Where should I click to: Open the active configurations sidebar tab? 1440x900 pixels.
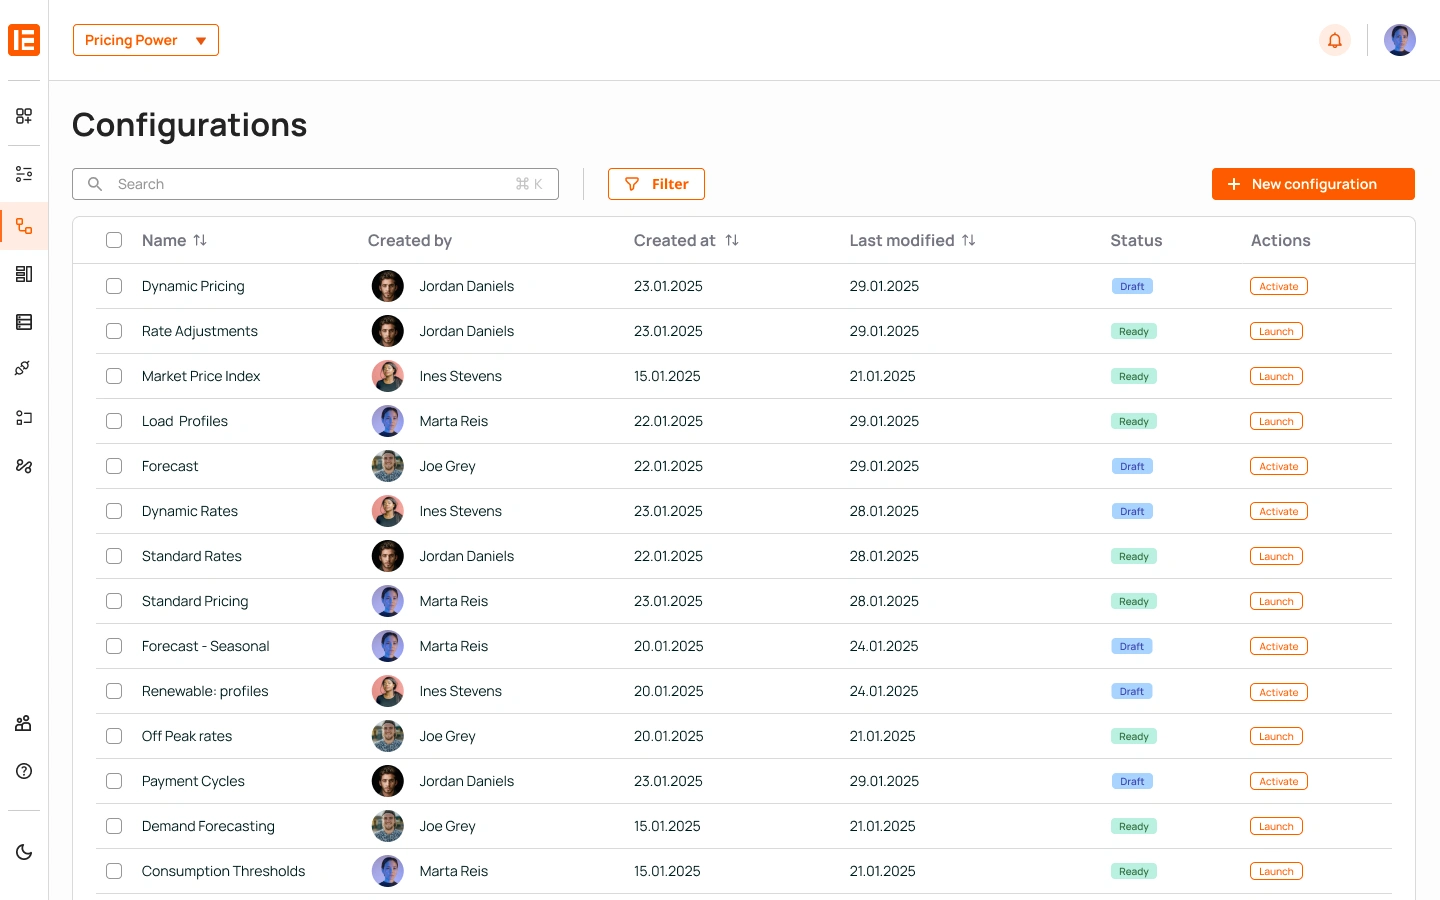pos(24,226)
